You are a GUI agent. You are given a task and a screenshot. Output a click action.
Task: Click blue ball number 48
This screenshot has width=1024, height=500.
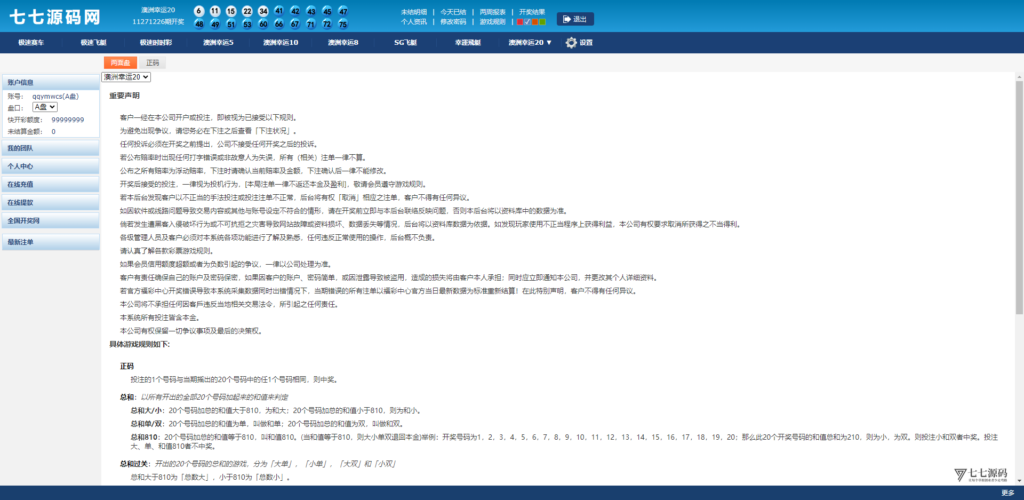[x=199, y=24]
